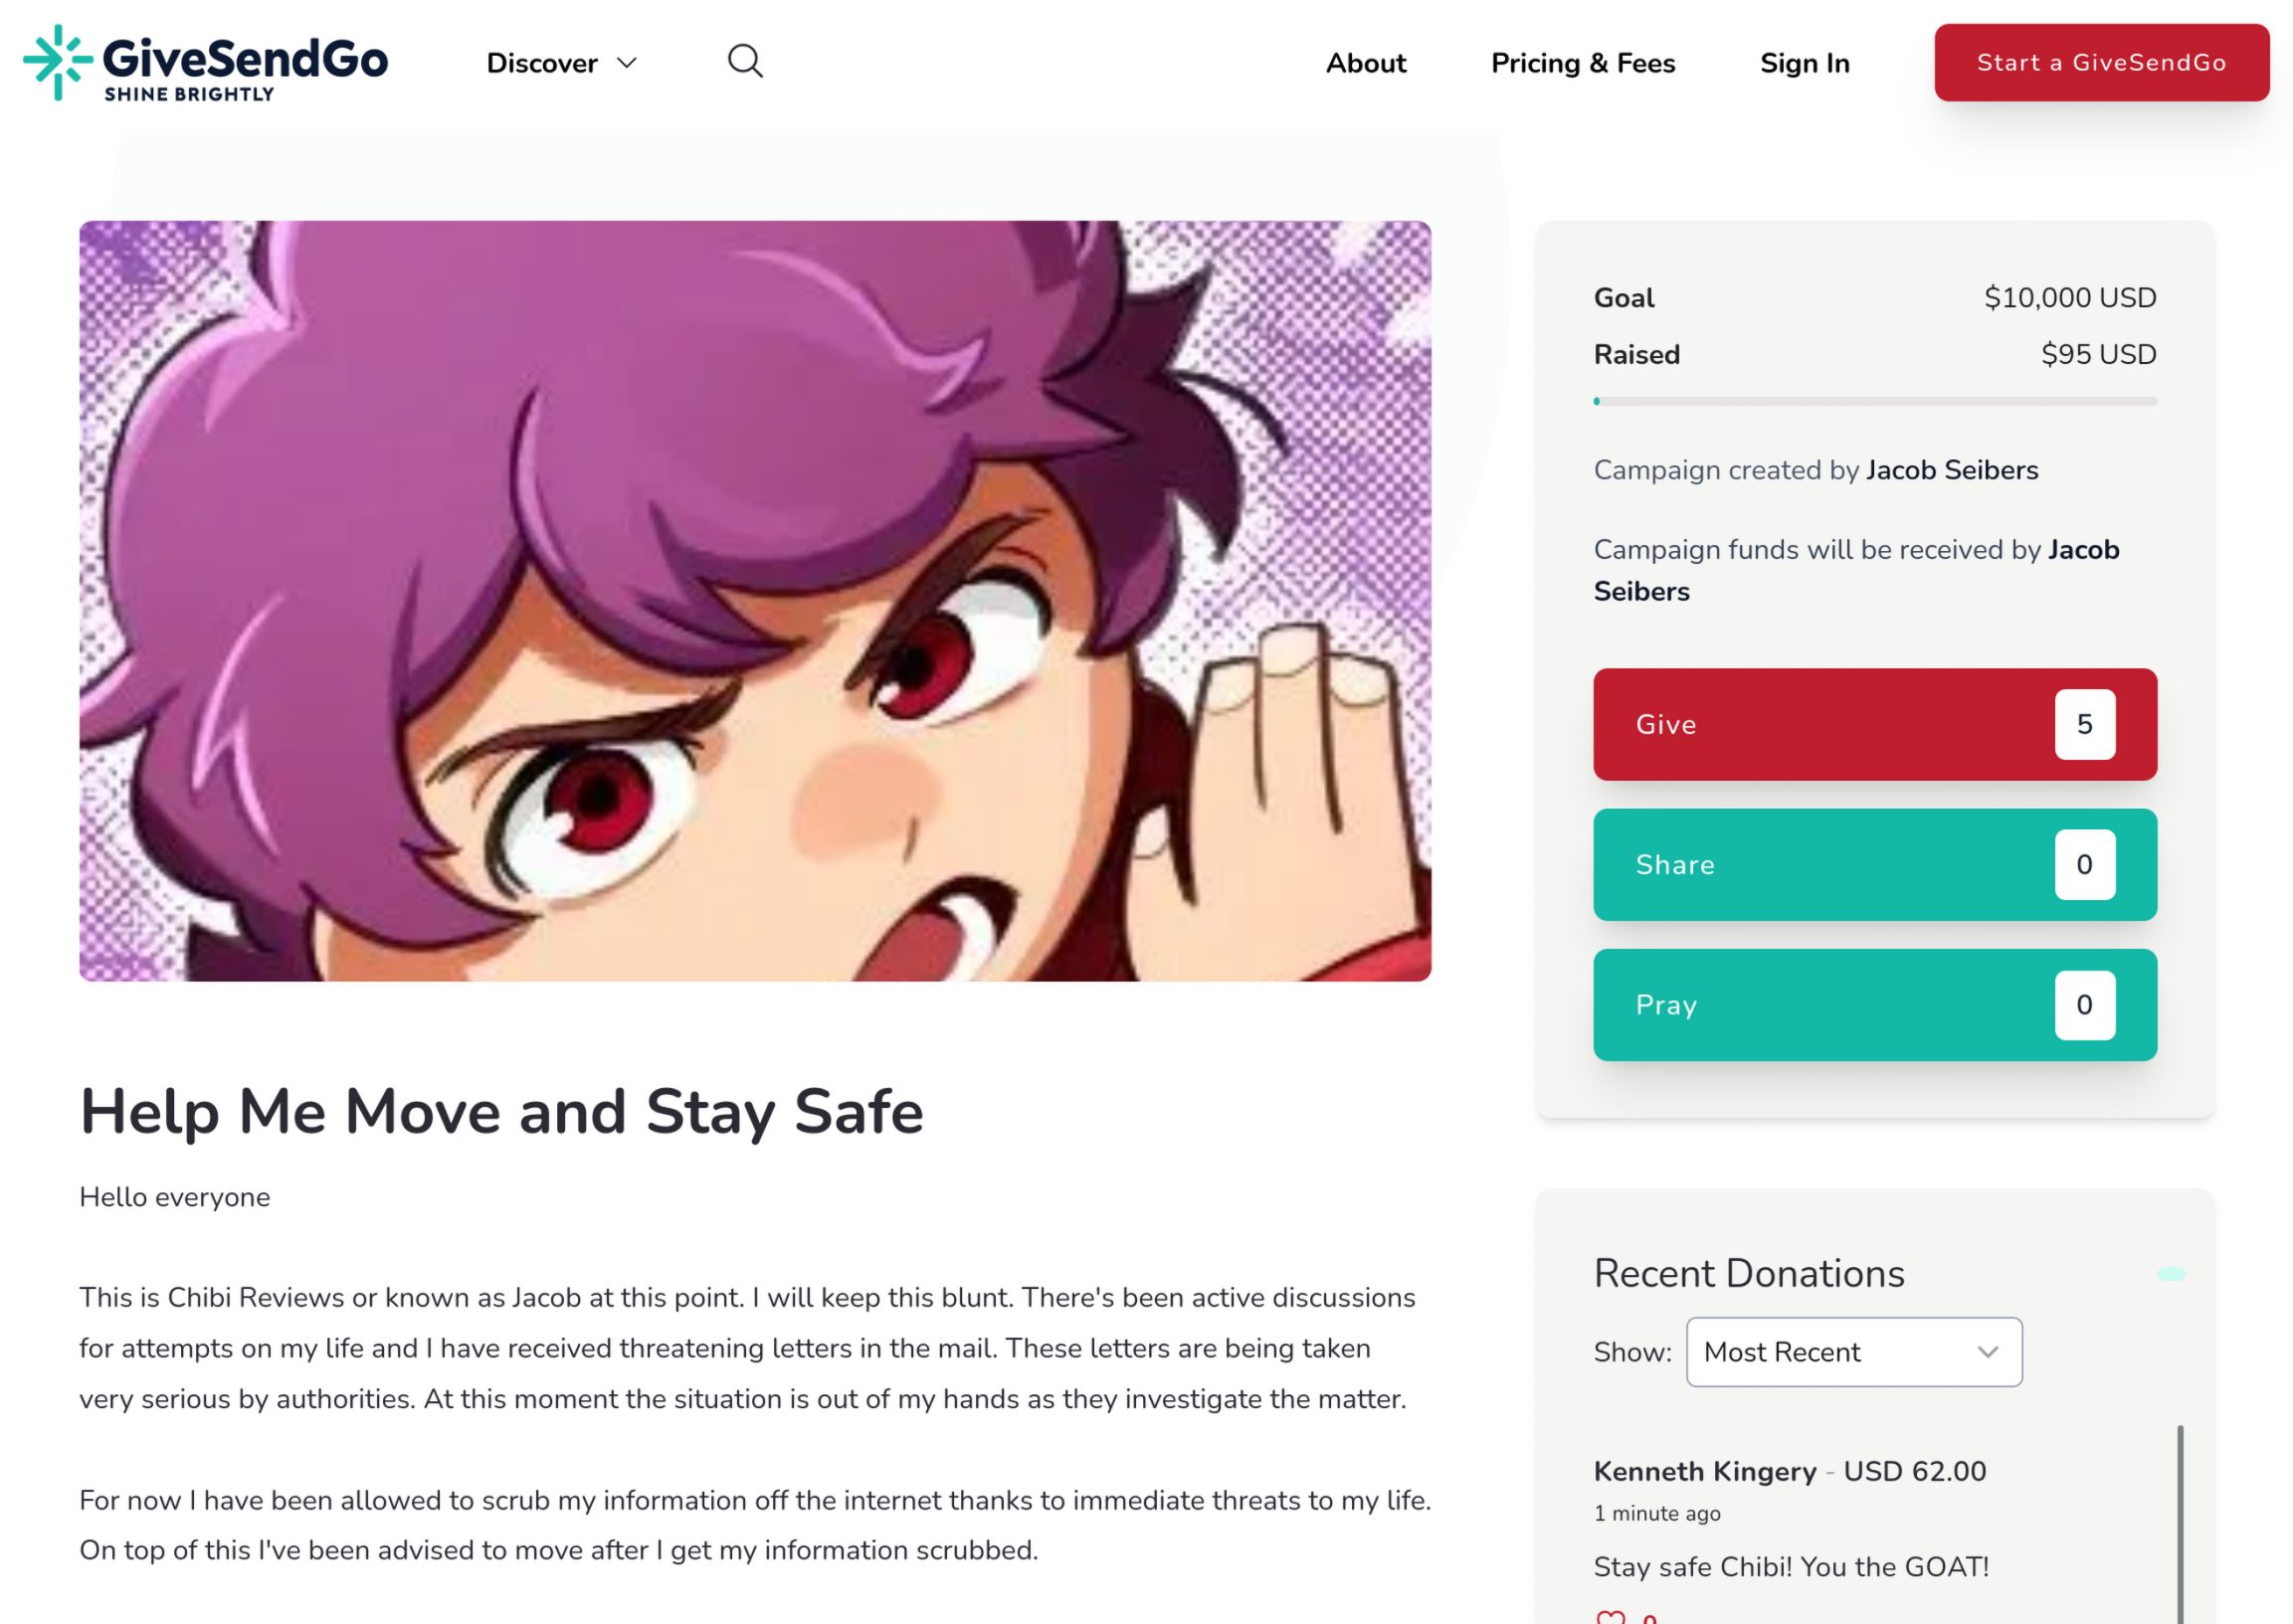2293x1624 pixels.
Task: Click the Sign In link
Action: point(1804,63)
